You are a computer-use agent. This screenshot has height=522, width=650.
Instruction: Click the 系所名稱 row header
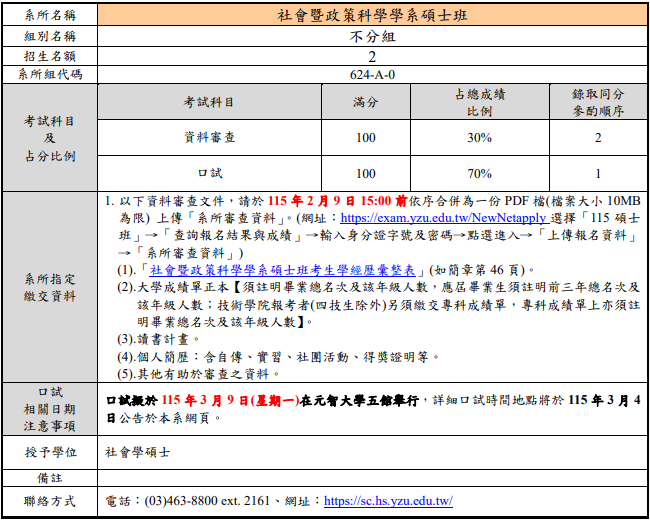tap(50, 15)
